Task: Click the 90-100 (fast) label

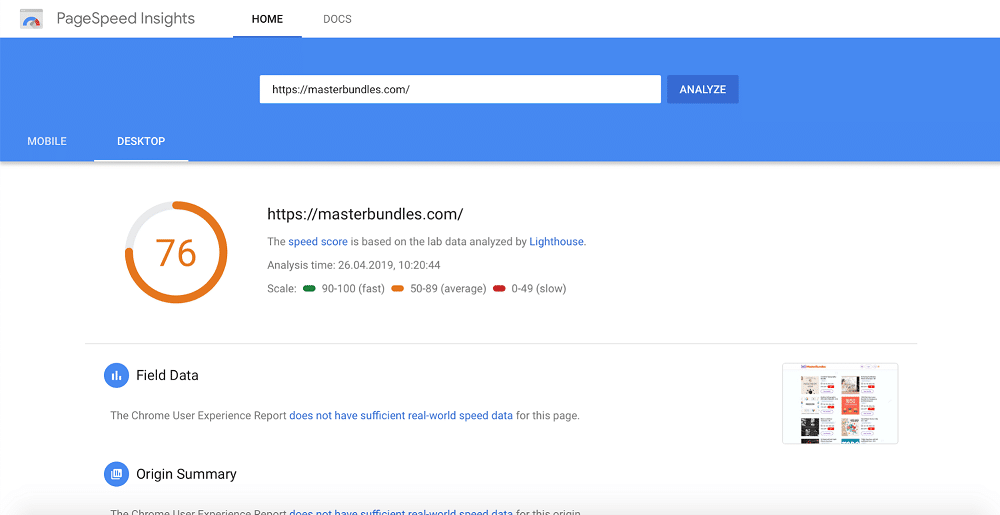Action: [353, 289]
